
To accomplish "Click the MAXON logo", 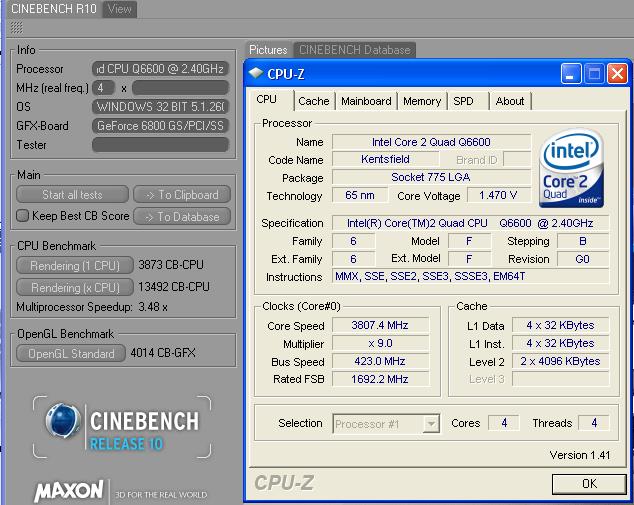I will coord(69,491).
